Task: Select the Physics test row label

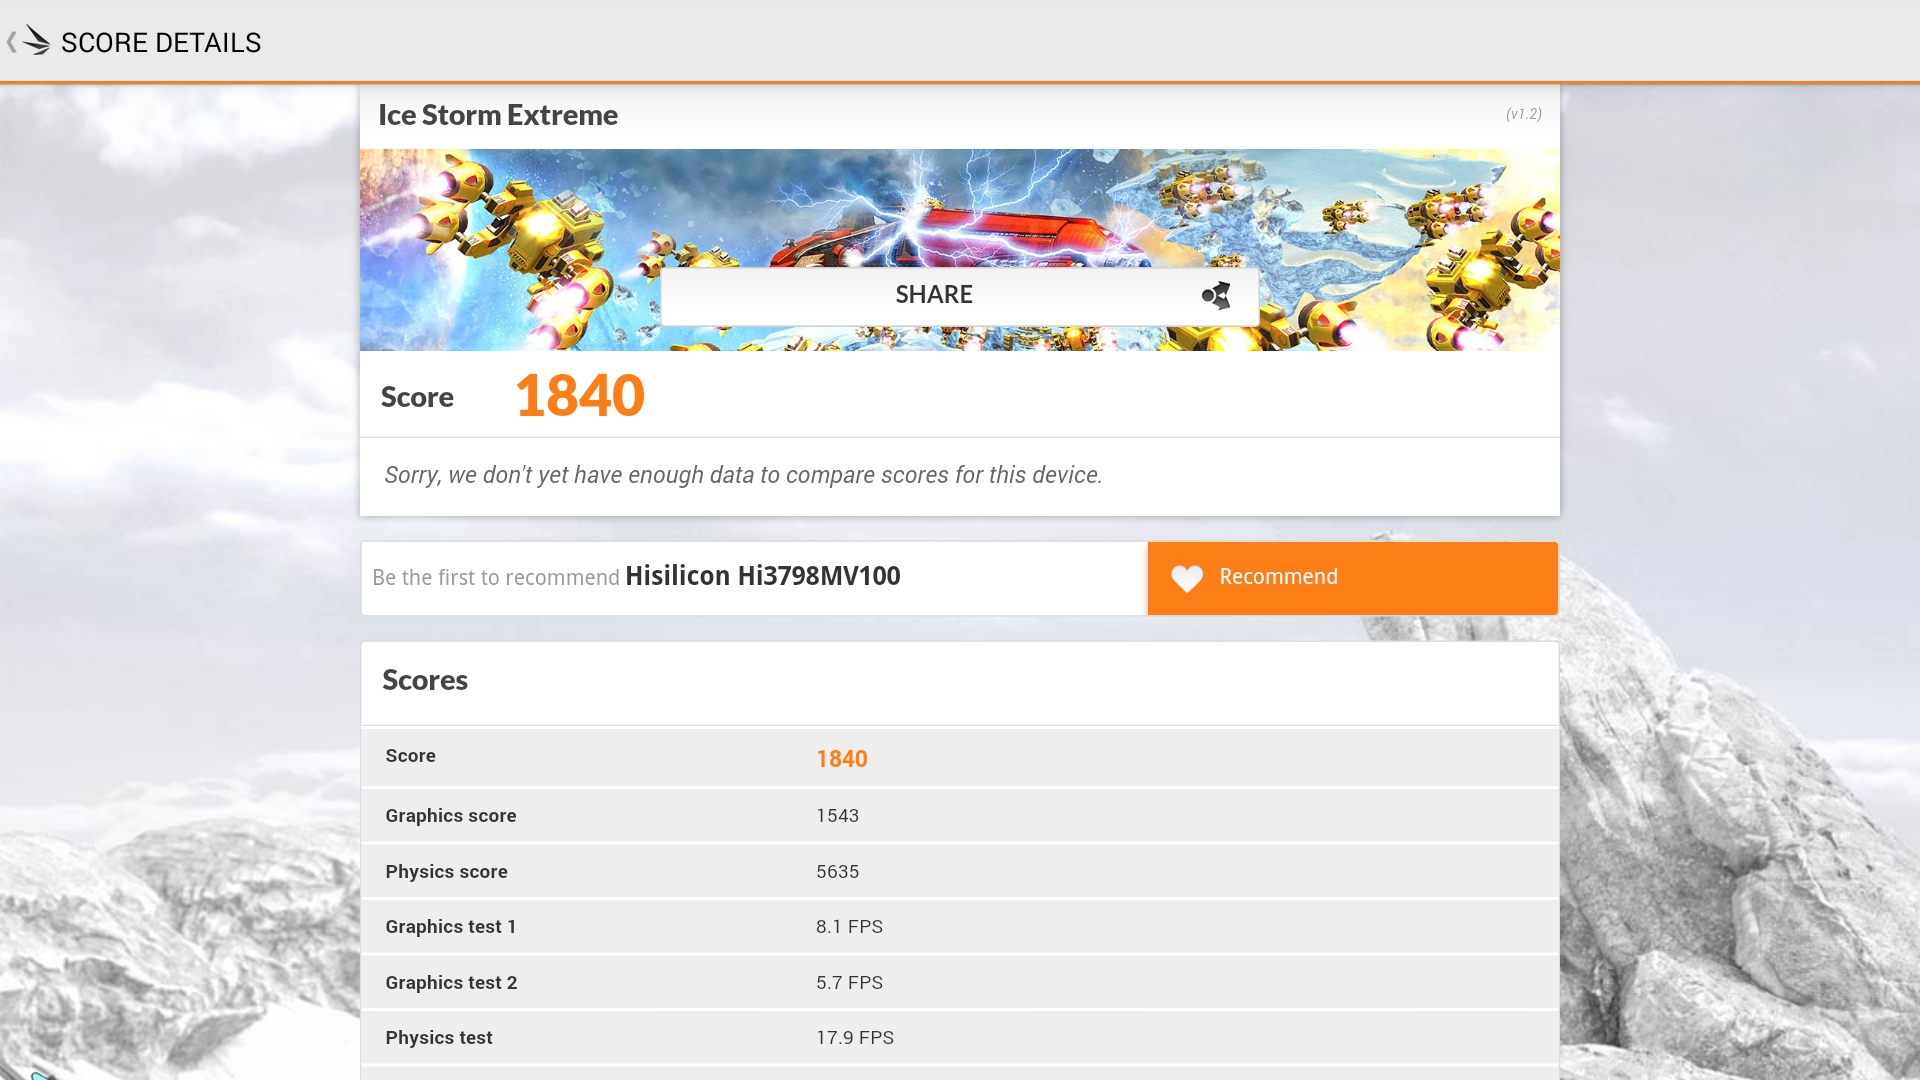Action: [439, 1038]
